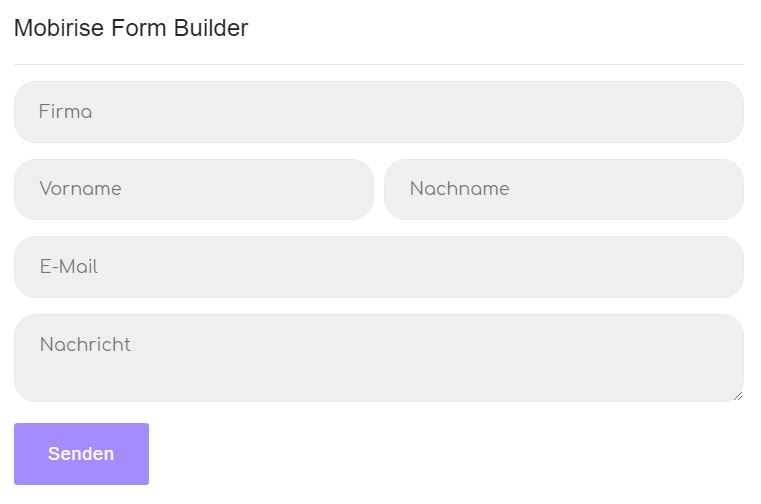
Task: Focus the Vorname text field
Action: [193, 189]
